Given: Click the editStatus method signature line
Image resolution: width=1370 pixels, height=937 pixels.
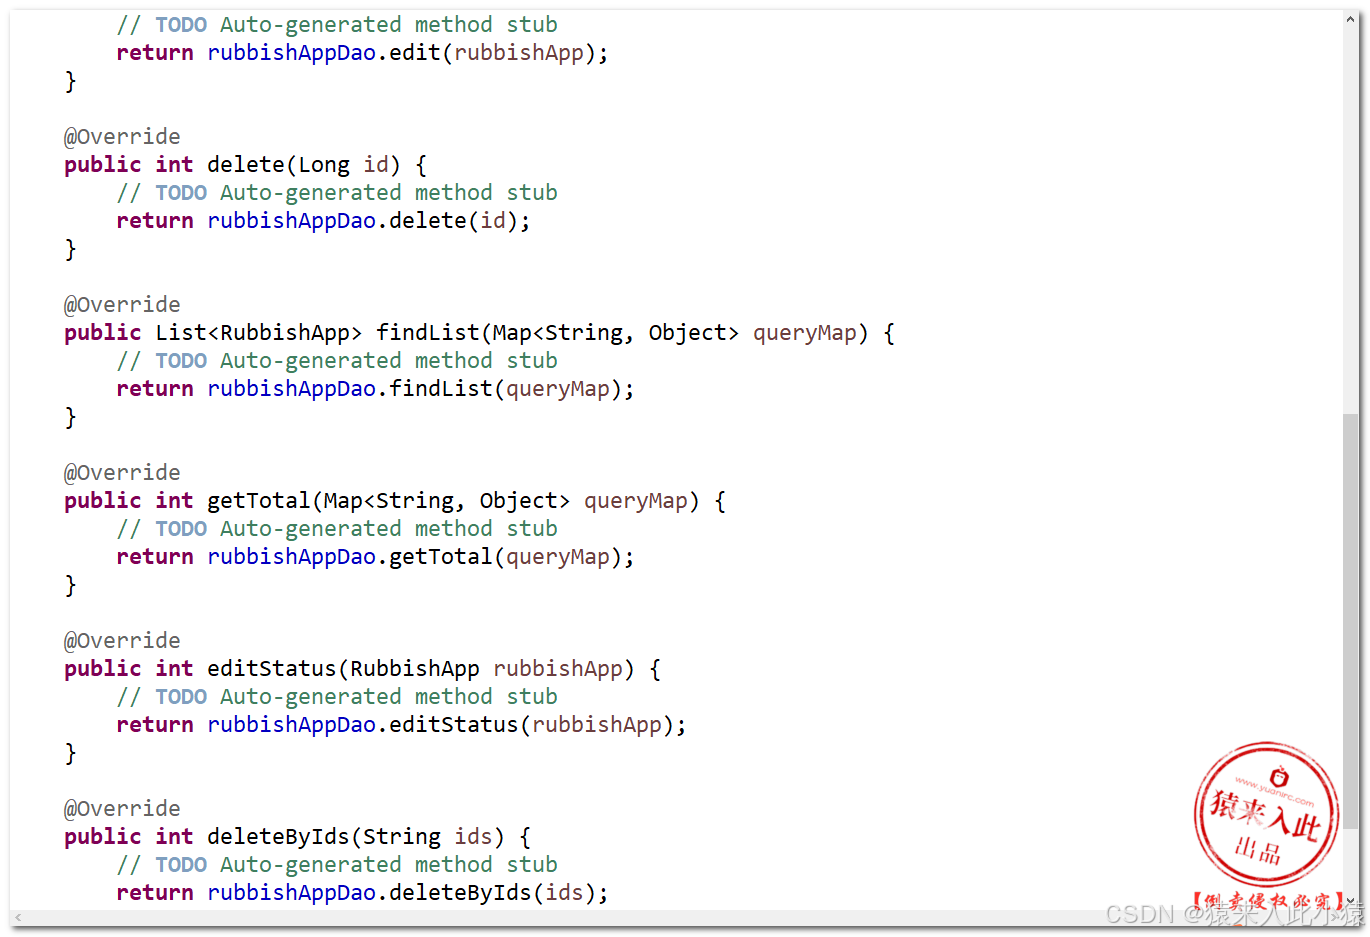Looking at the screenshot, I should pos(363,669).
